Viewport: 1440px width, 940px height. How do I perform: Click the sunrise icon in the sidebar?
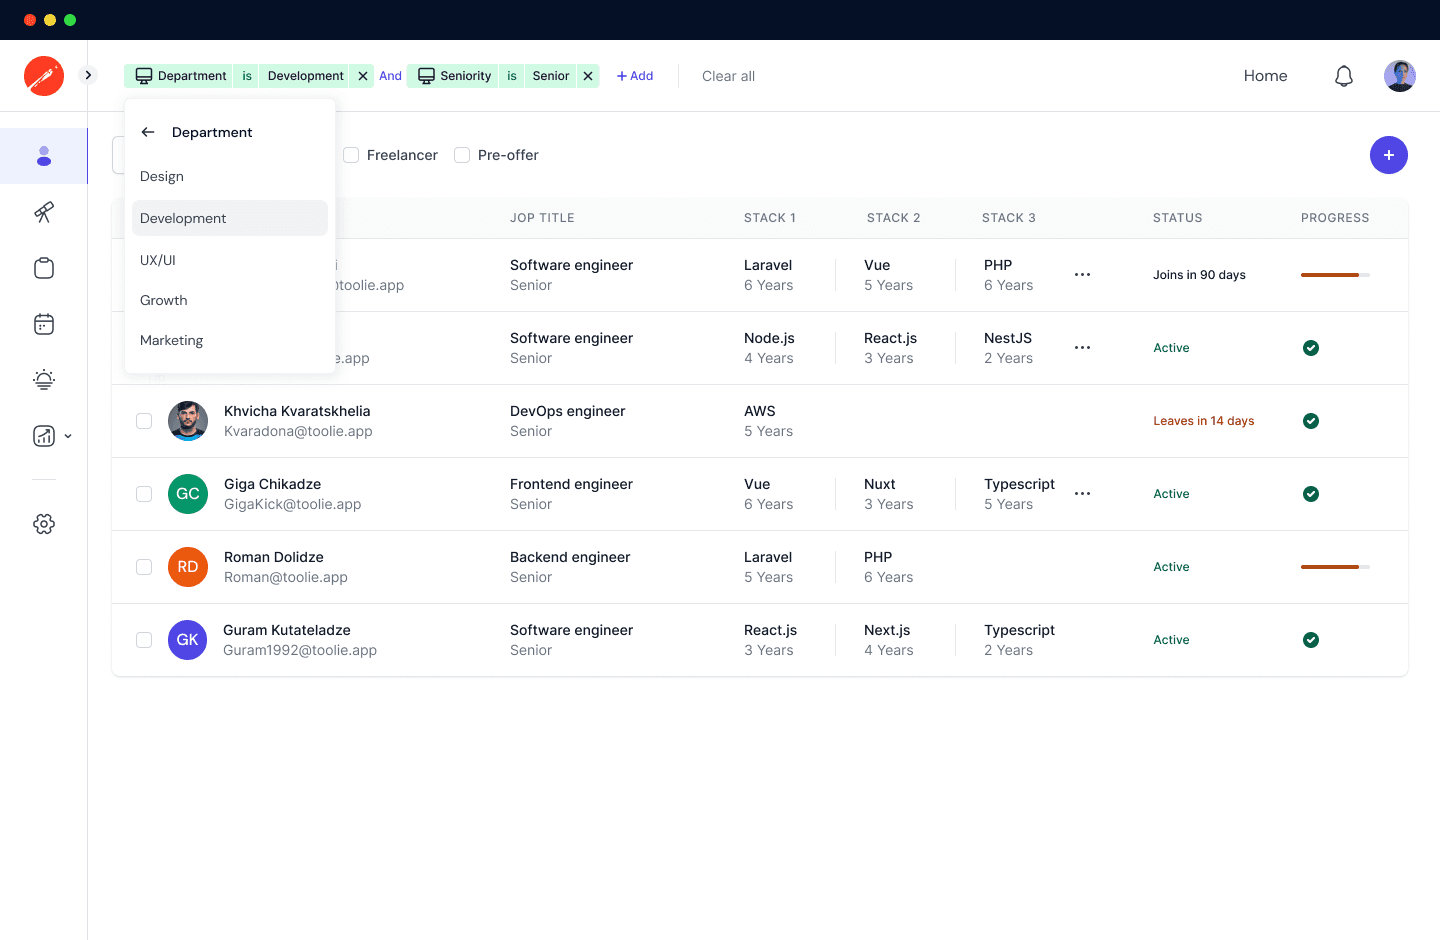44,380
